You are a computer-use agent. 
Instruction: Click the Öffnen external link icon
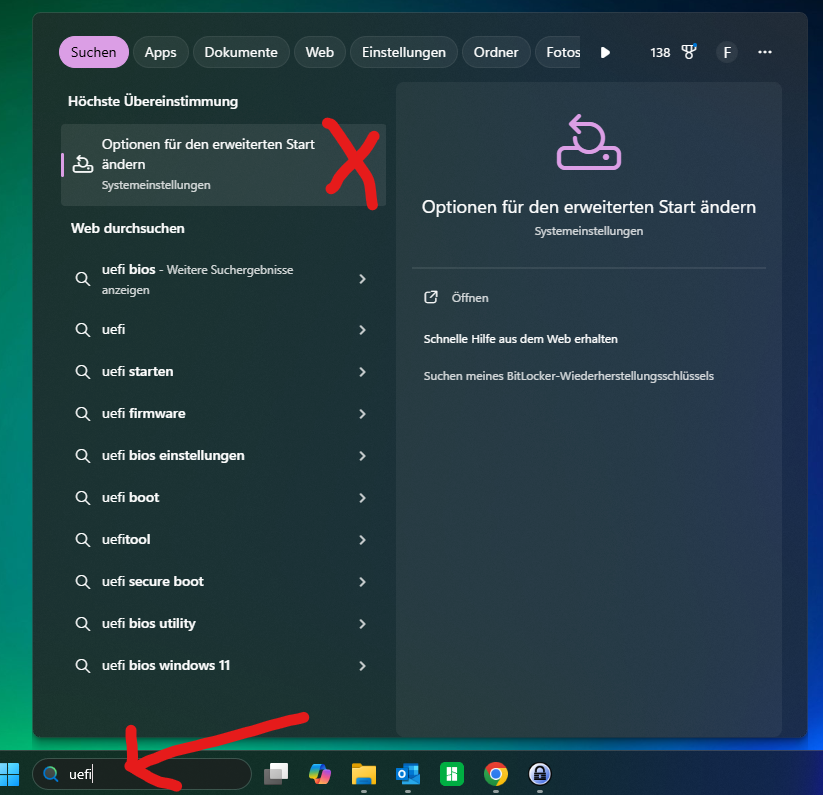431,298
